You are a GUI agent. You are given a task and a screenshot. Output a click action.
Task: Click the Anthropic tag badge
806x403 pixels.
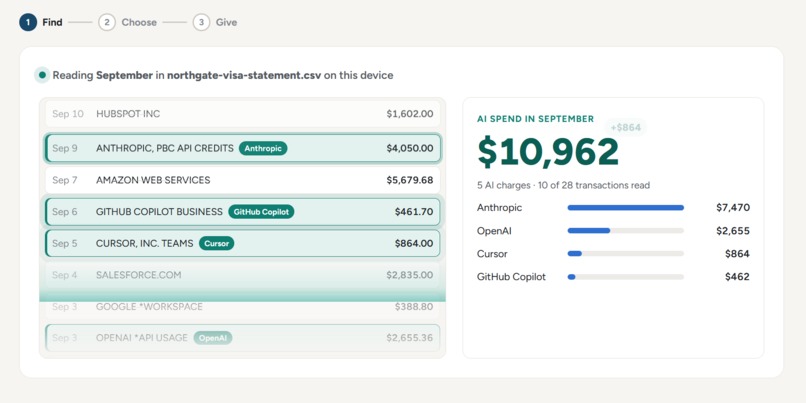point(263,148)
